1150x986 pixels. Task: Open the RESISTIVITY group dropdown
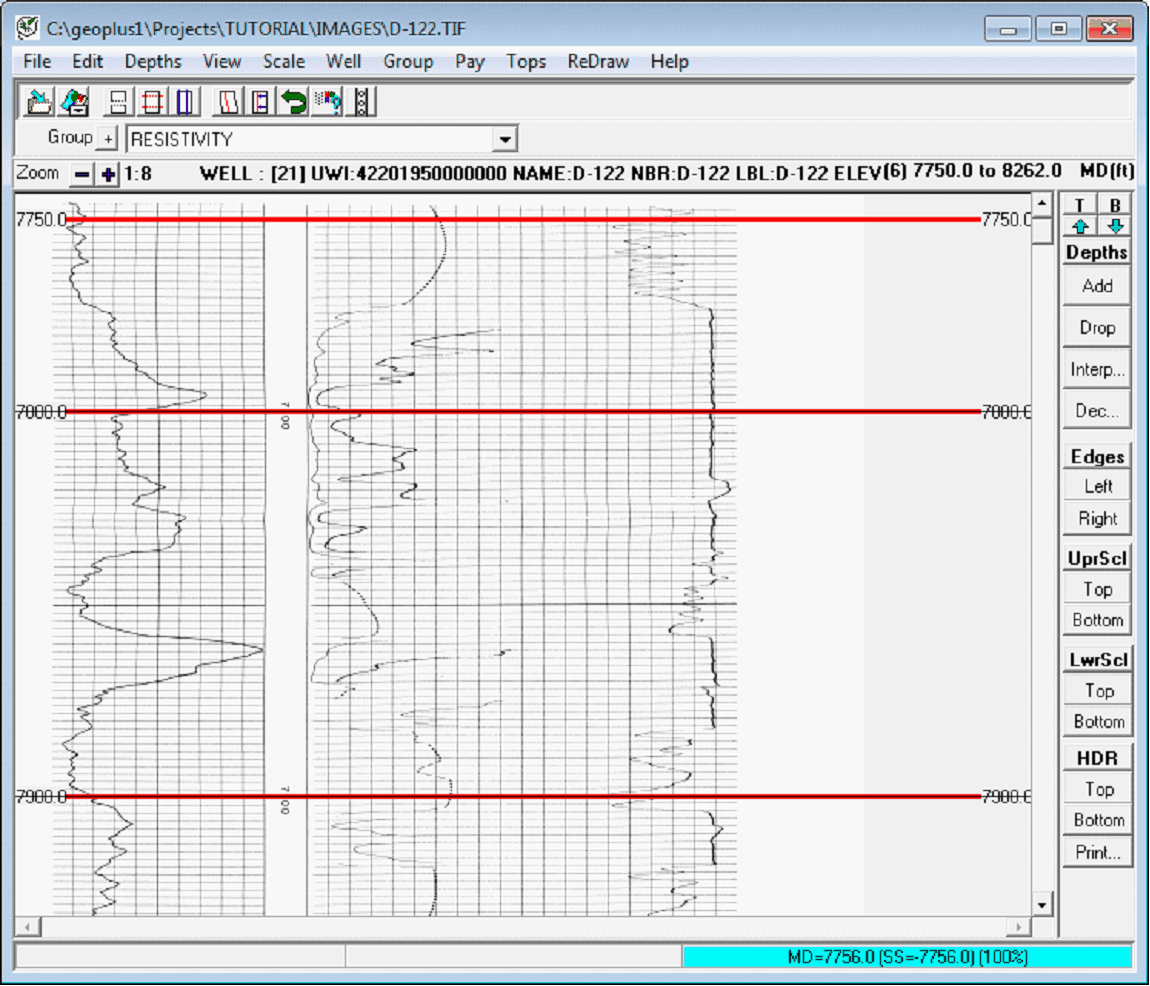tap(506, 139)
